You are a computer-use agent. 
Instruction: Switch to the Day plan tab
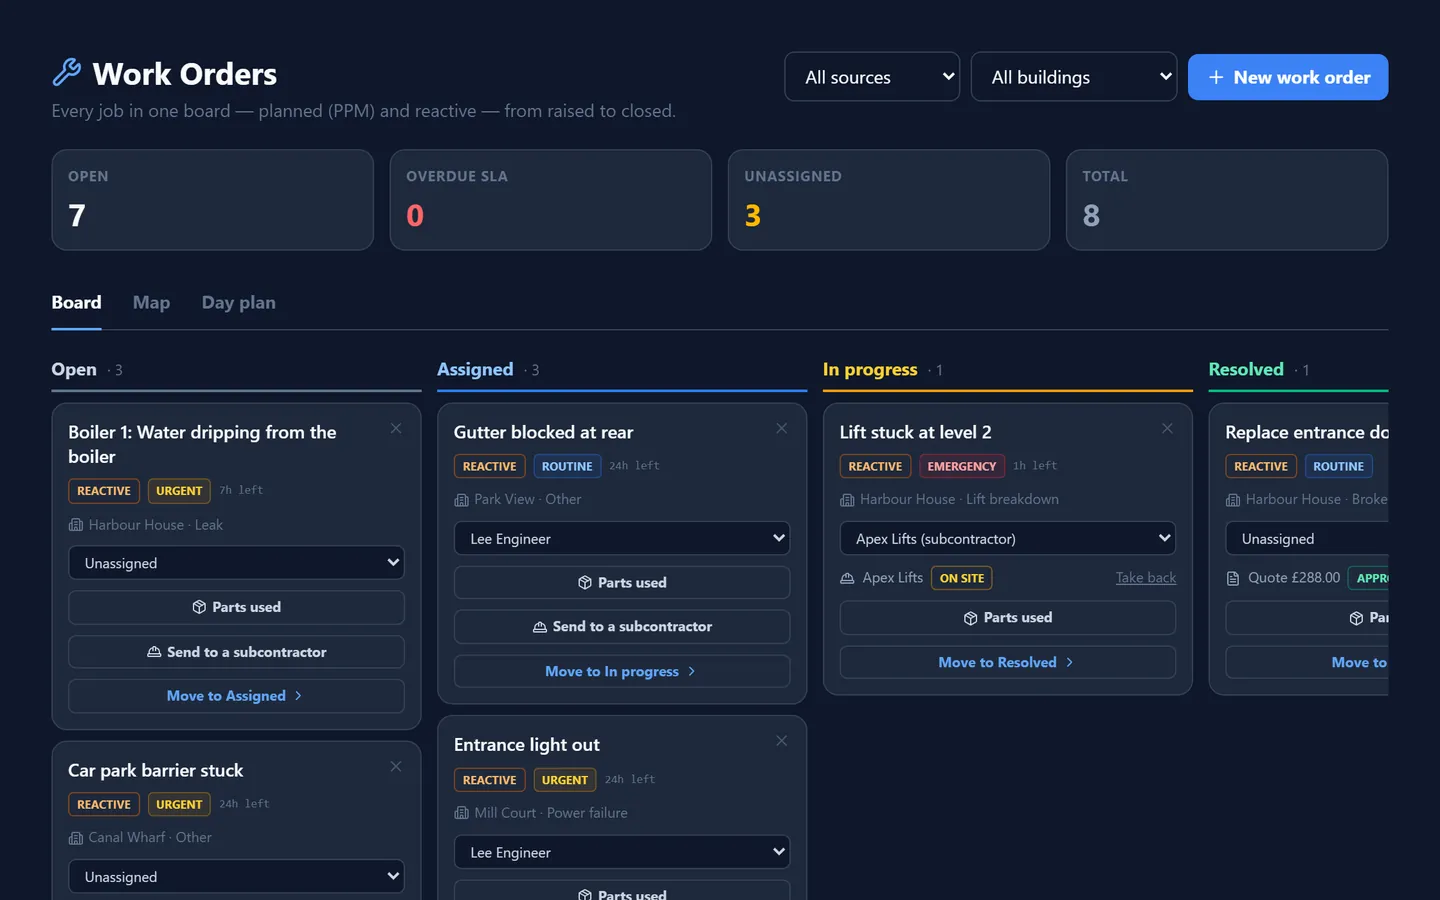point(239,303)
